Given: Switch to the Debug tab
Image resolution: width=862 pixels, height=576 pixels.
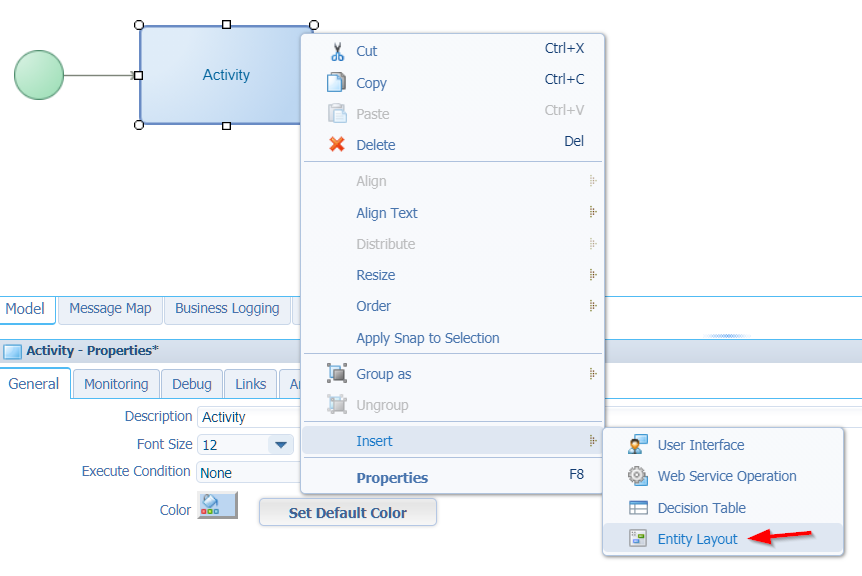Looking at the screenshot, I should pyautogui.click(x=191, y=384).
